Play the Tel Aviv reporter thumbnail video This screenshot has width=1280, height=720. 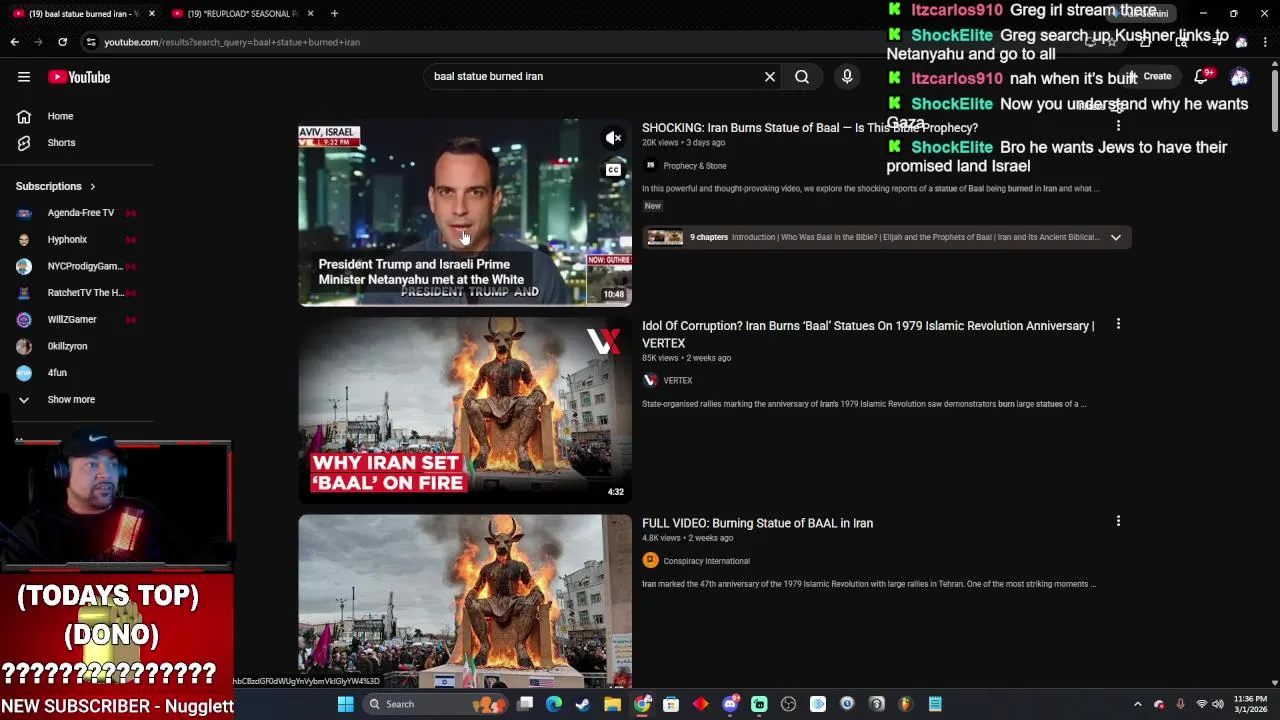pos(465,212)
